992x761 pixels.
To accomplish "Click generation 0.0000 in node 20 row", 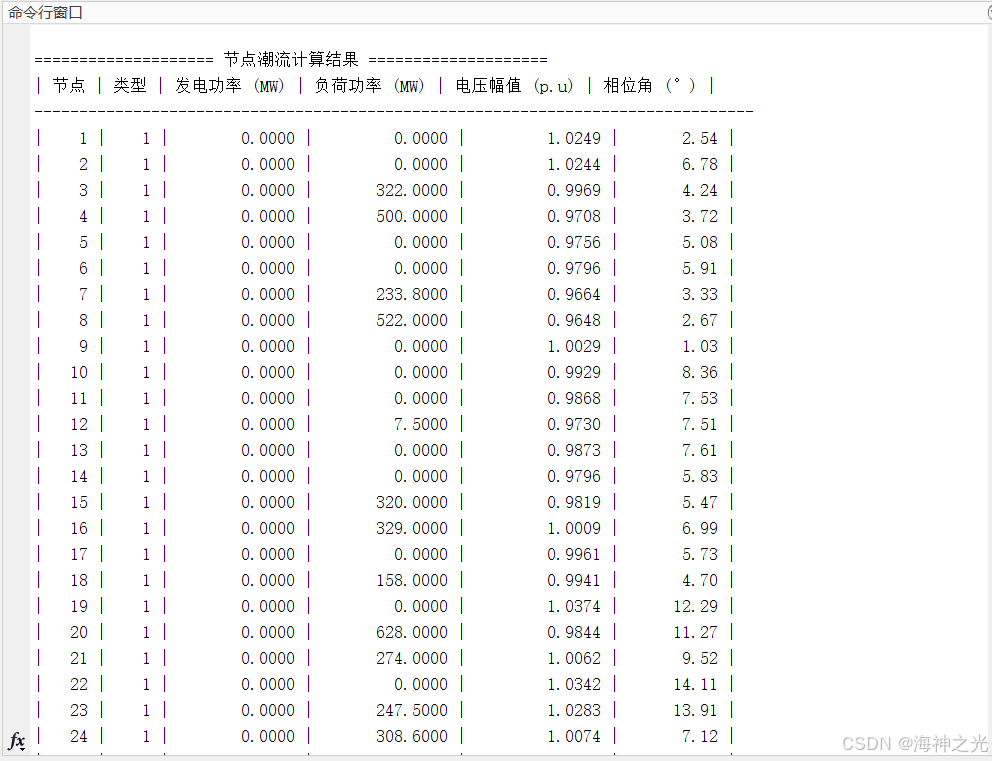I will (x=268, y=632).
